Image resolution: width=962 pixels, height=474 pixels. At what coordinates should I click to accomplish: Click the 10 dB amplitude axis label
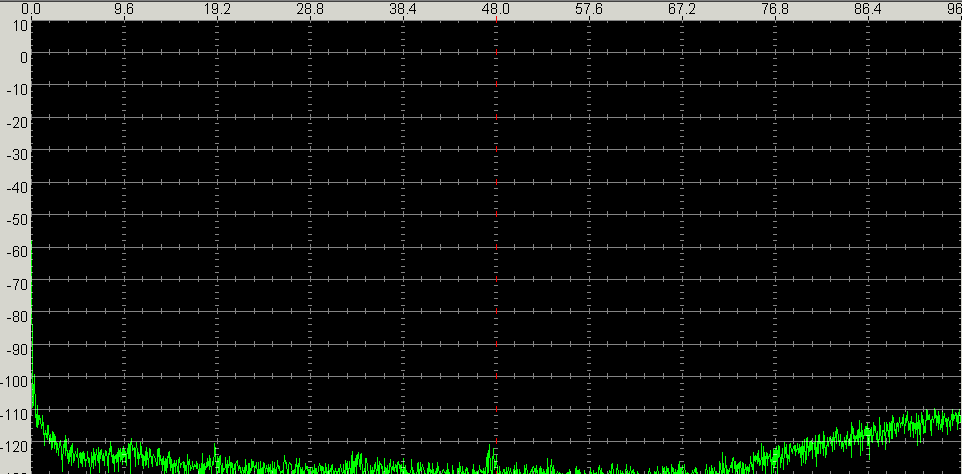(20, 26)
